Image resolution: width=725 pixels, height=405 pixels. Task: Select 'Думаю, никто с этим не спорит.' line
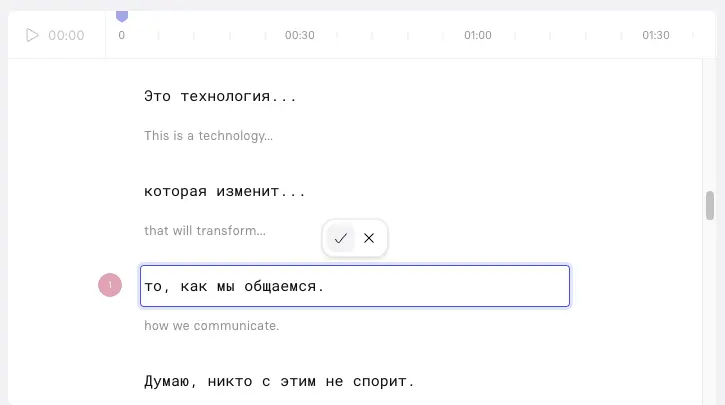pyautogui.click(x=279, y=381)
